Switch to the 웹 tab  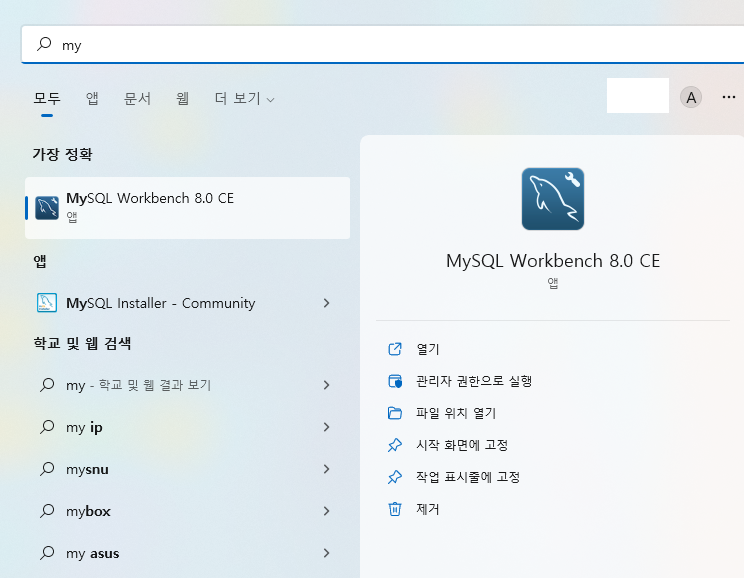(x=183, y=98)
